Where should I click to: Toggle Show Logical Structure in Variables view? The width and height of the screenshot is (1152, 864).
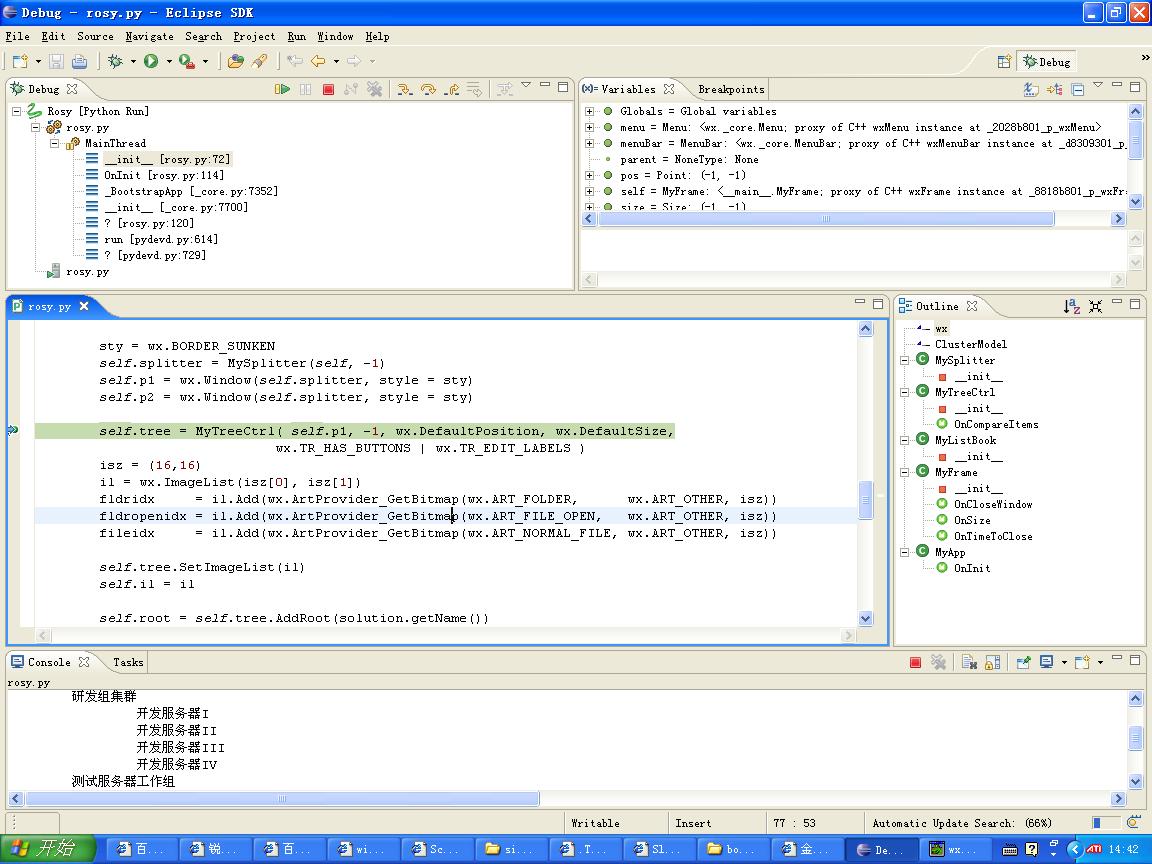pos(1055,89)
